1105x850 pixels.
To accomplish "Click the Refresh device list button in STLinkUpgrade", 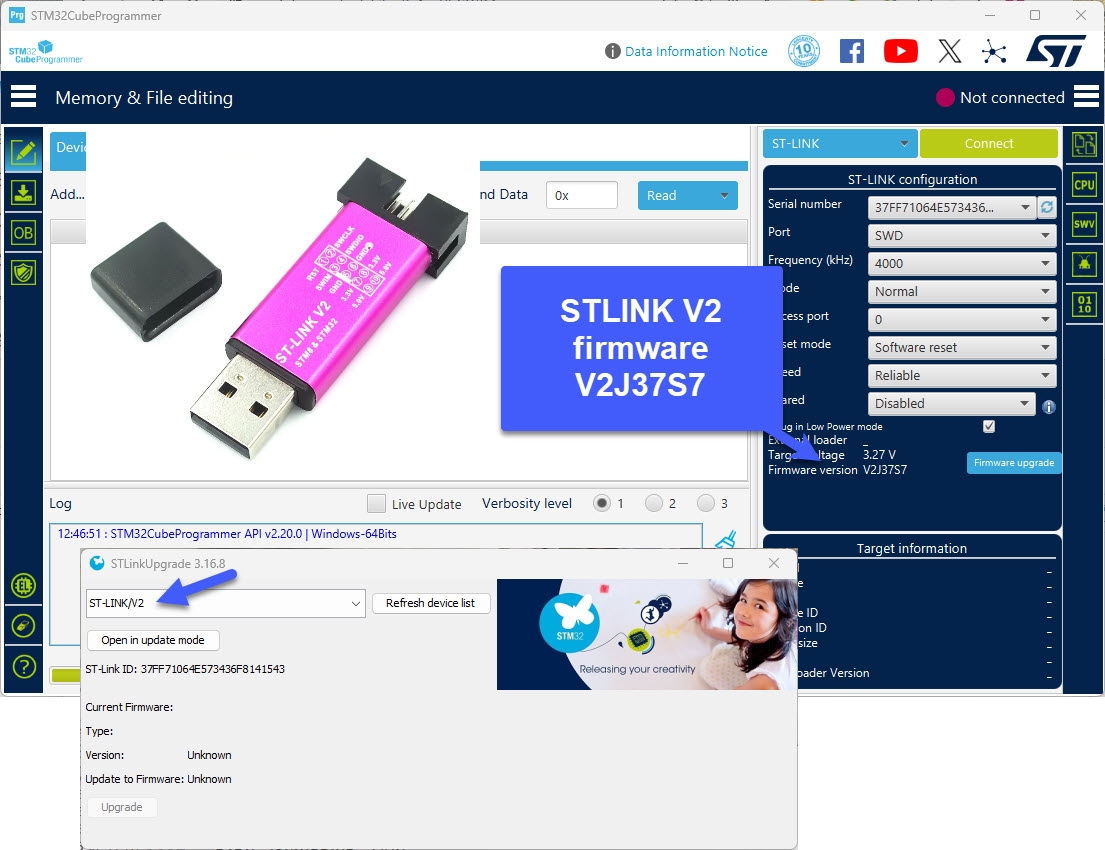I will pyautogui.click(x=431, y=603).
